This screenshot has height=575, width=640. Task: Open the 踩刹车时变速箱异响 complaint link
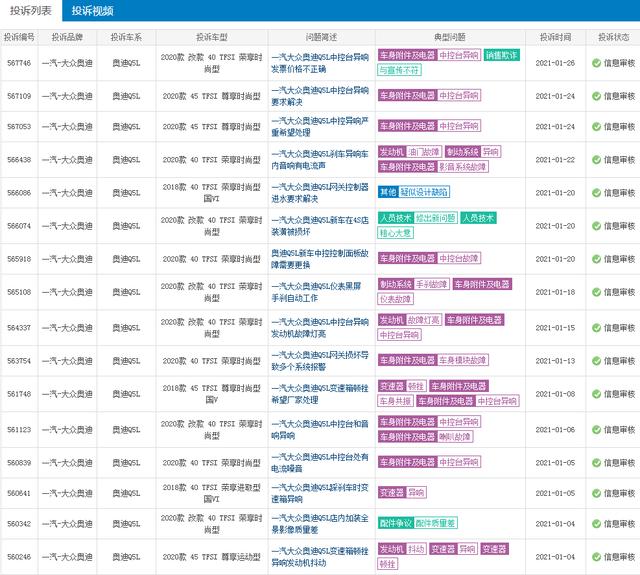pyautogui.click(x=320, y=493)
